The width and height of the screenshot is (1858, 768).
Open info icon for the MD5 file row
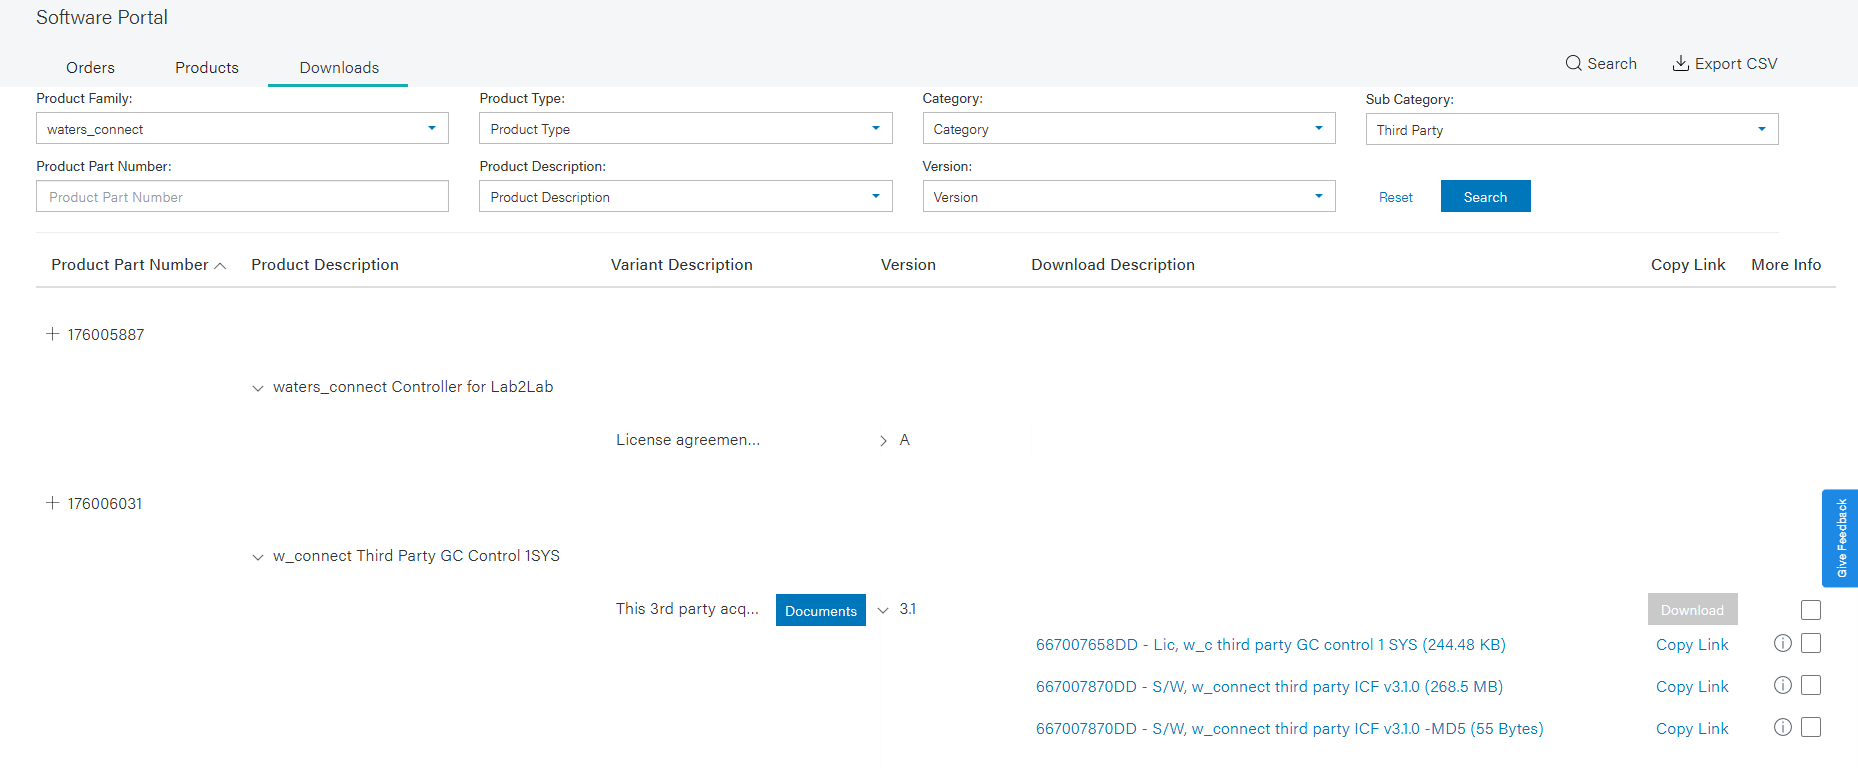coord(1782,727)
